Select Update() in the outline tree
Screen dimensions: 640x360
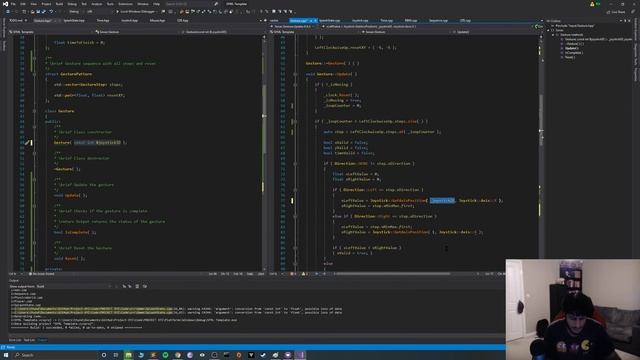click(x=571, y=48)
